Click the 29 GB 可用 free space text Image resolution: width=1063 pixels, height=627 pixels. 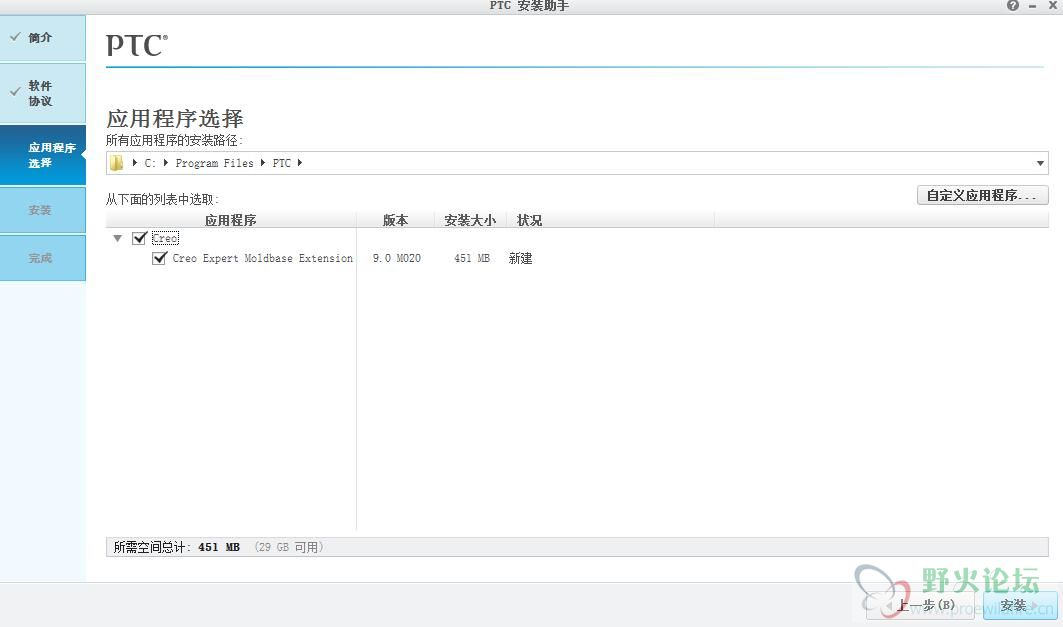click(x=288, y=547)
